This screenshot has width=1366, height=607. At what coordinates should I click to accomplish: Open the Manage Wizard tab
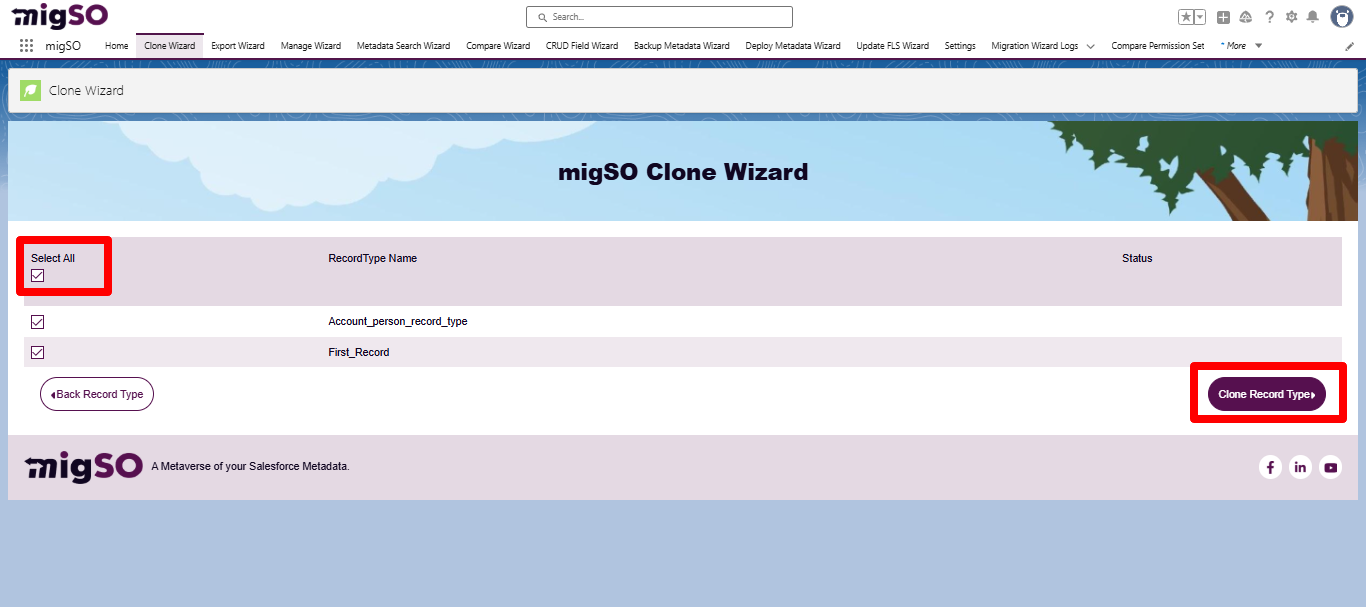point(311,46)
